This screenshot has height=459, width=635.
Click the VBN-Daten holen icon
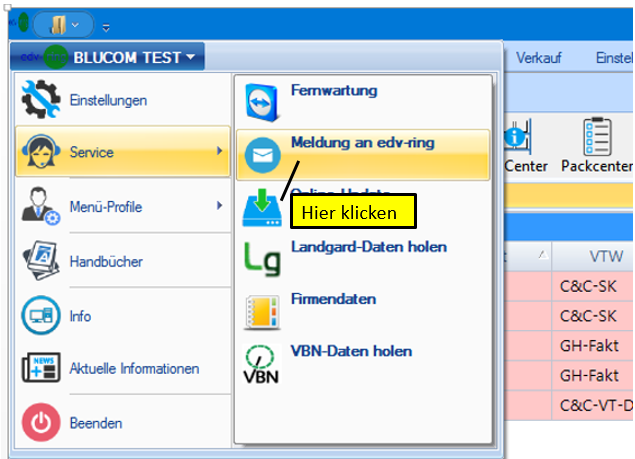tap(263, 363)
